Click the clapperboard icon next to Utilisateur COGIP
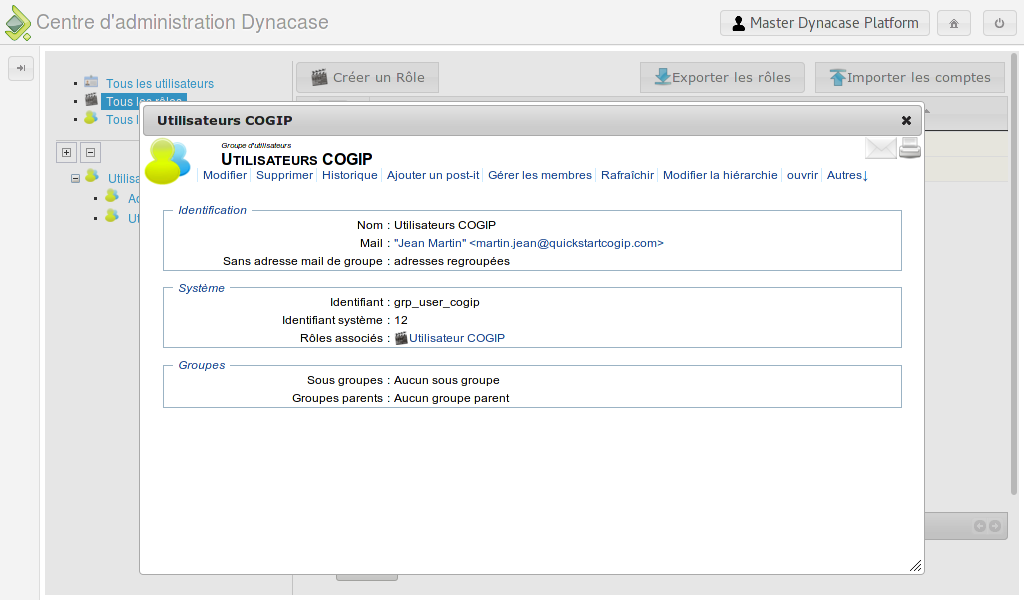 click(401, 338)
